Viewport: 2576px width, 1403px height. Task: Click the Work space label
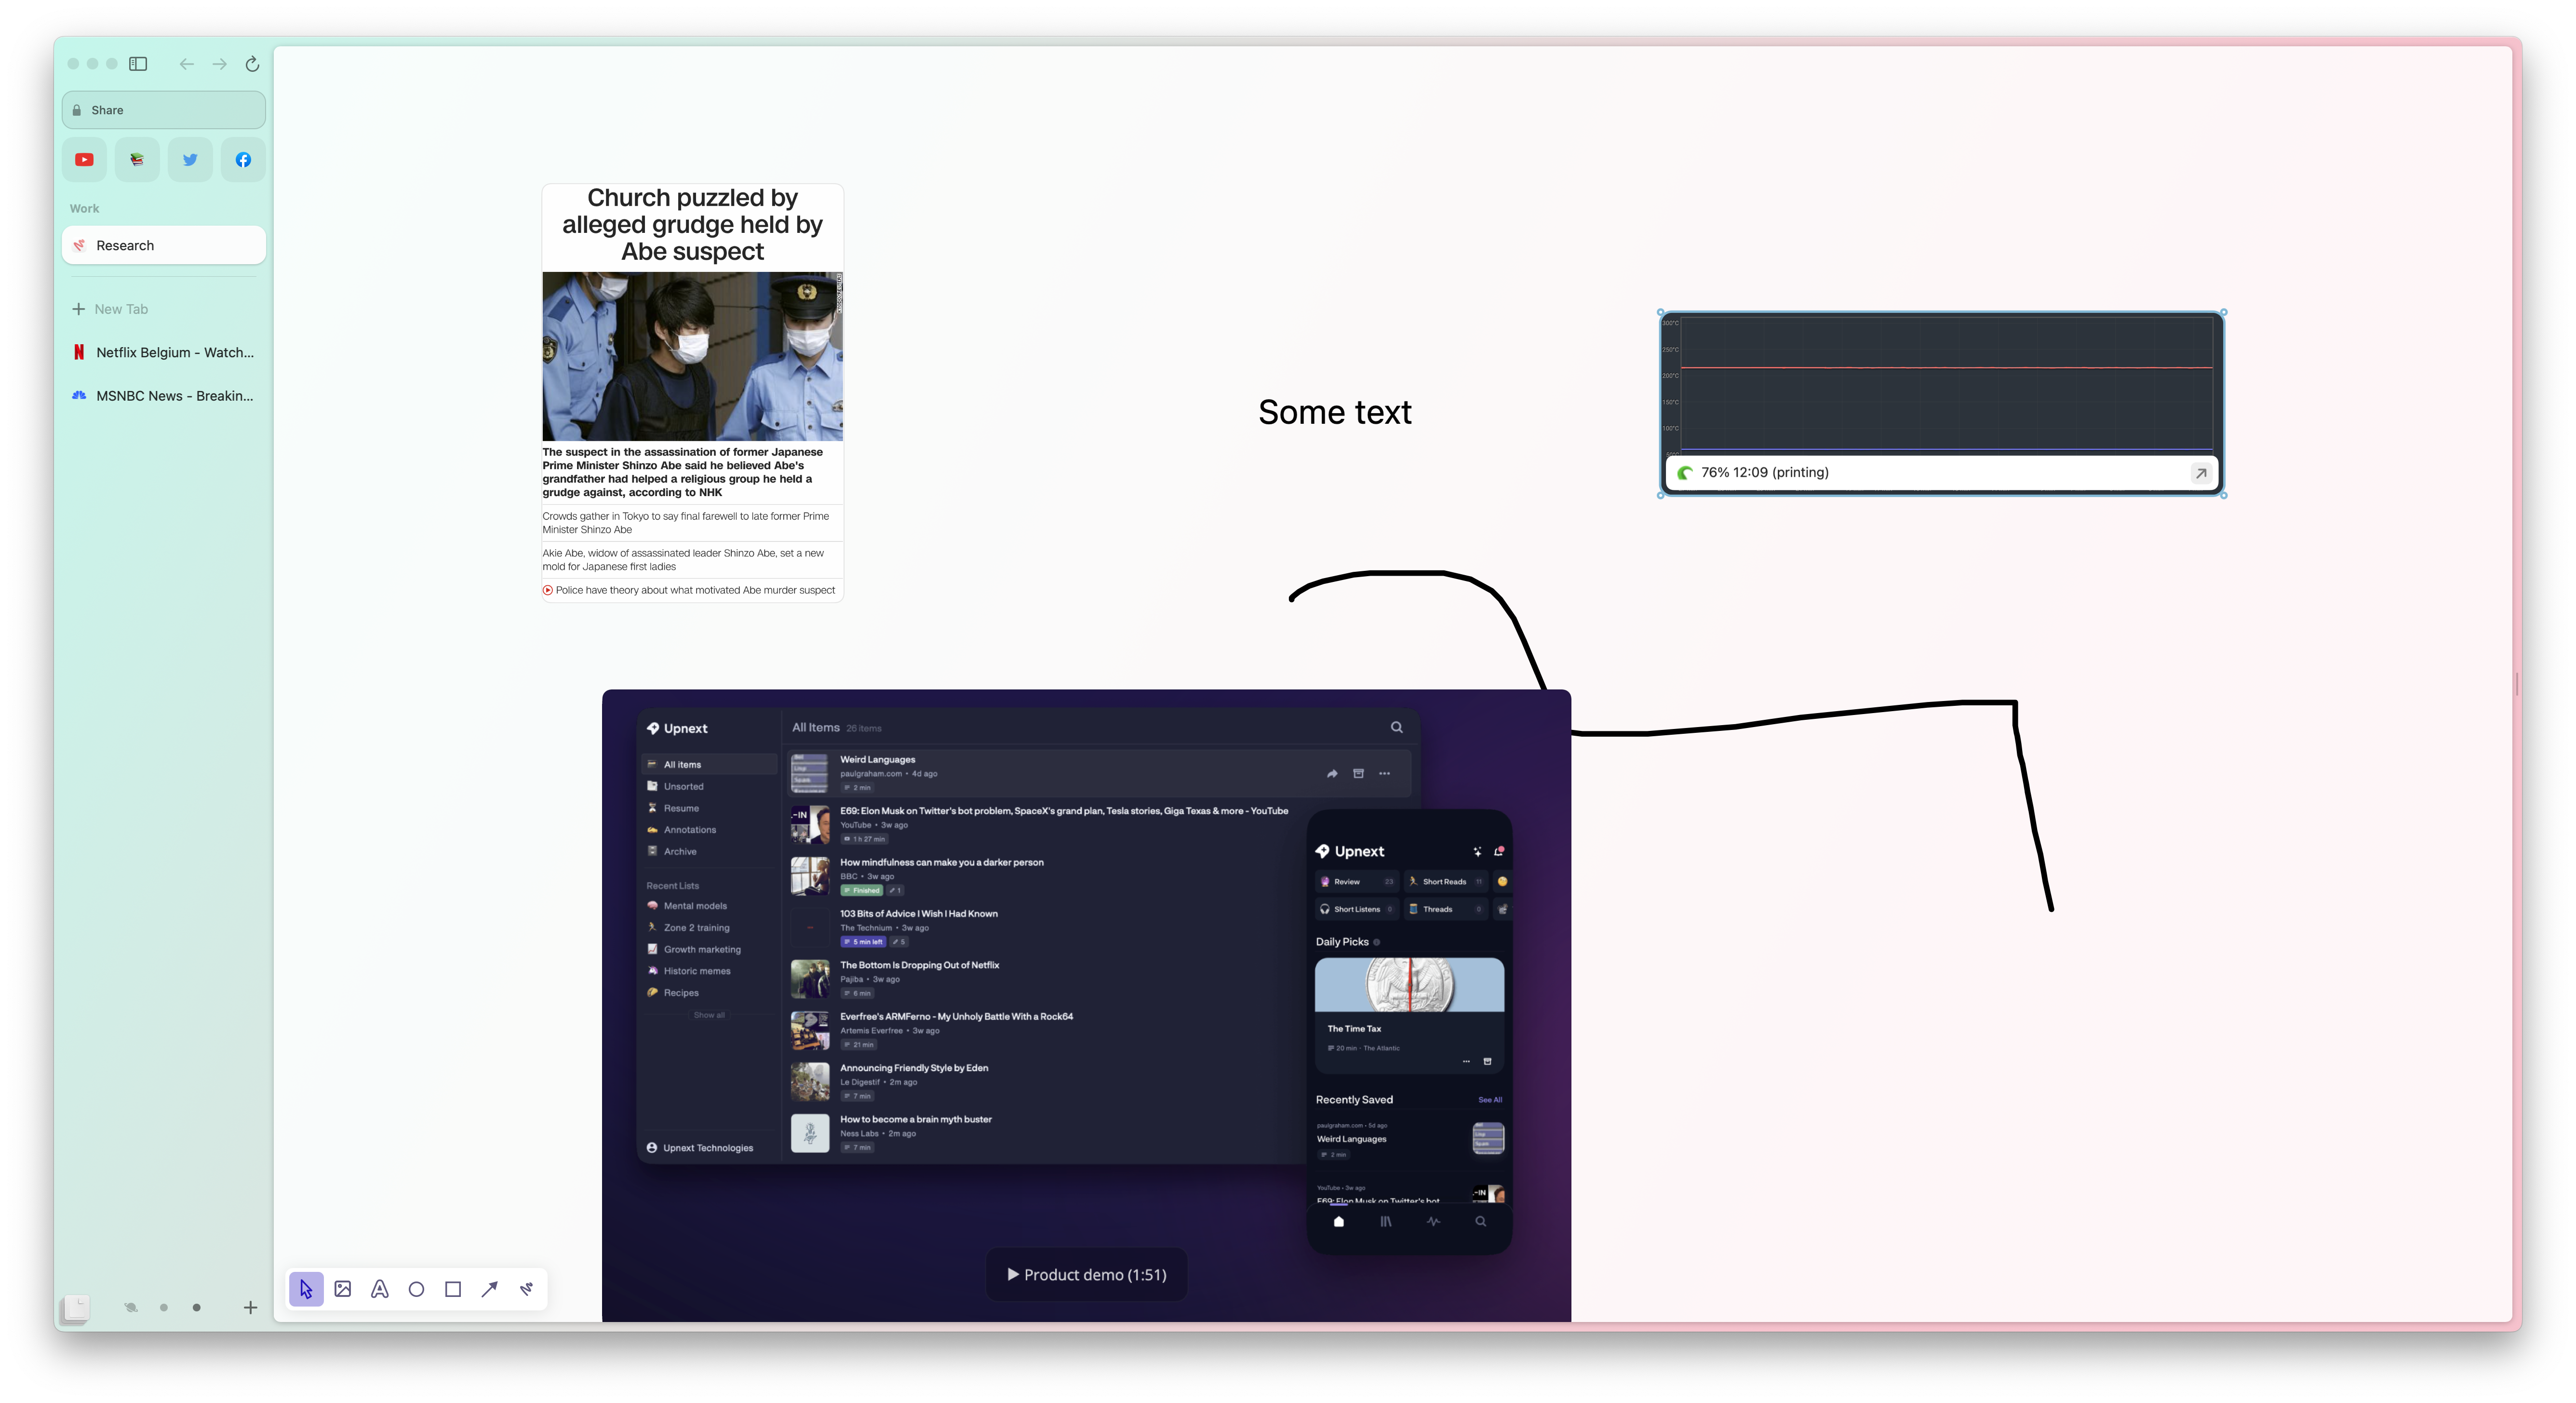click(84, 209)
